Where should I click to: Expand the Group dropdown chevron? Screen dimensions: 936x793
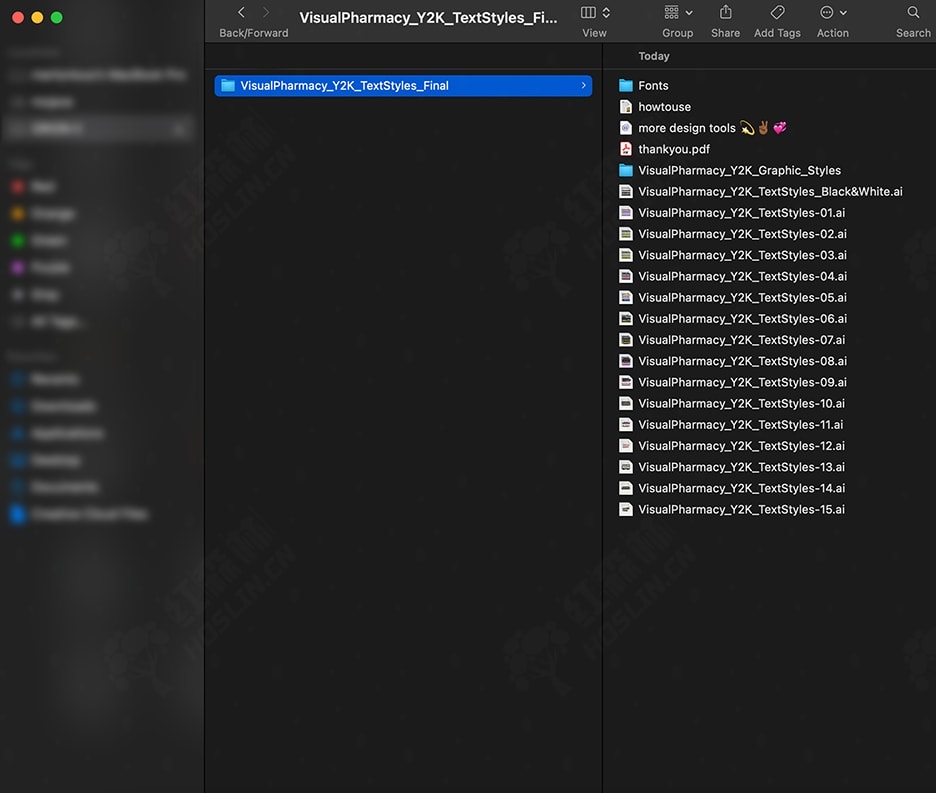[x=689, y=13]
